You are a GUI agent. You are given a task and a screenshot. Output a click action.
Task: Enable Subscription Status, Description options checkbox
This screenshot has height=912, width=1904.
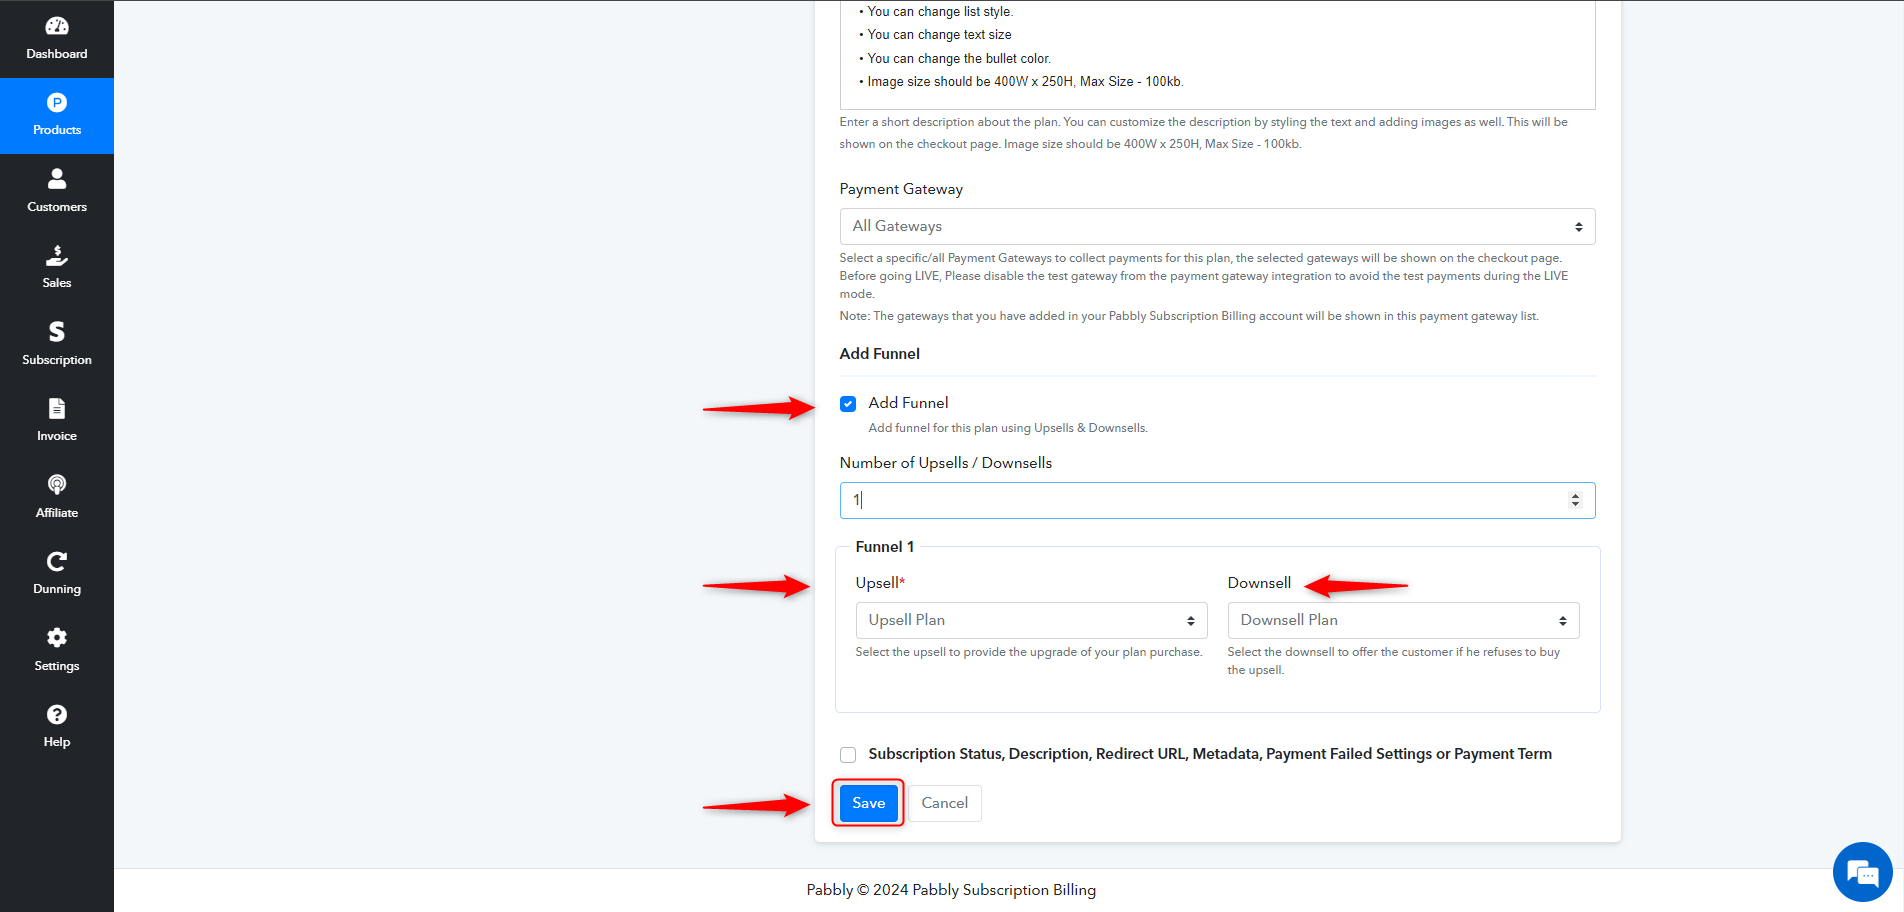point(848,755)
